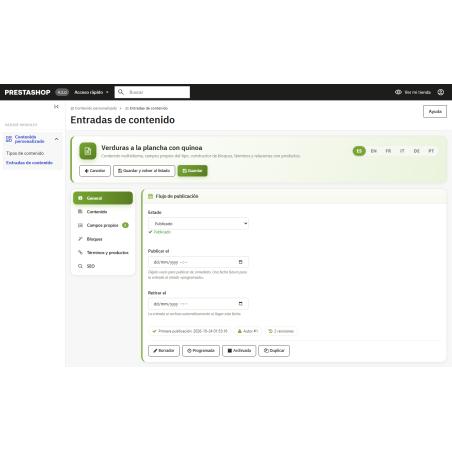Click the Duplicar button
452x452 pixels.
274,351
